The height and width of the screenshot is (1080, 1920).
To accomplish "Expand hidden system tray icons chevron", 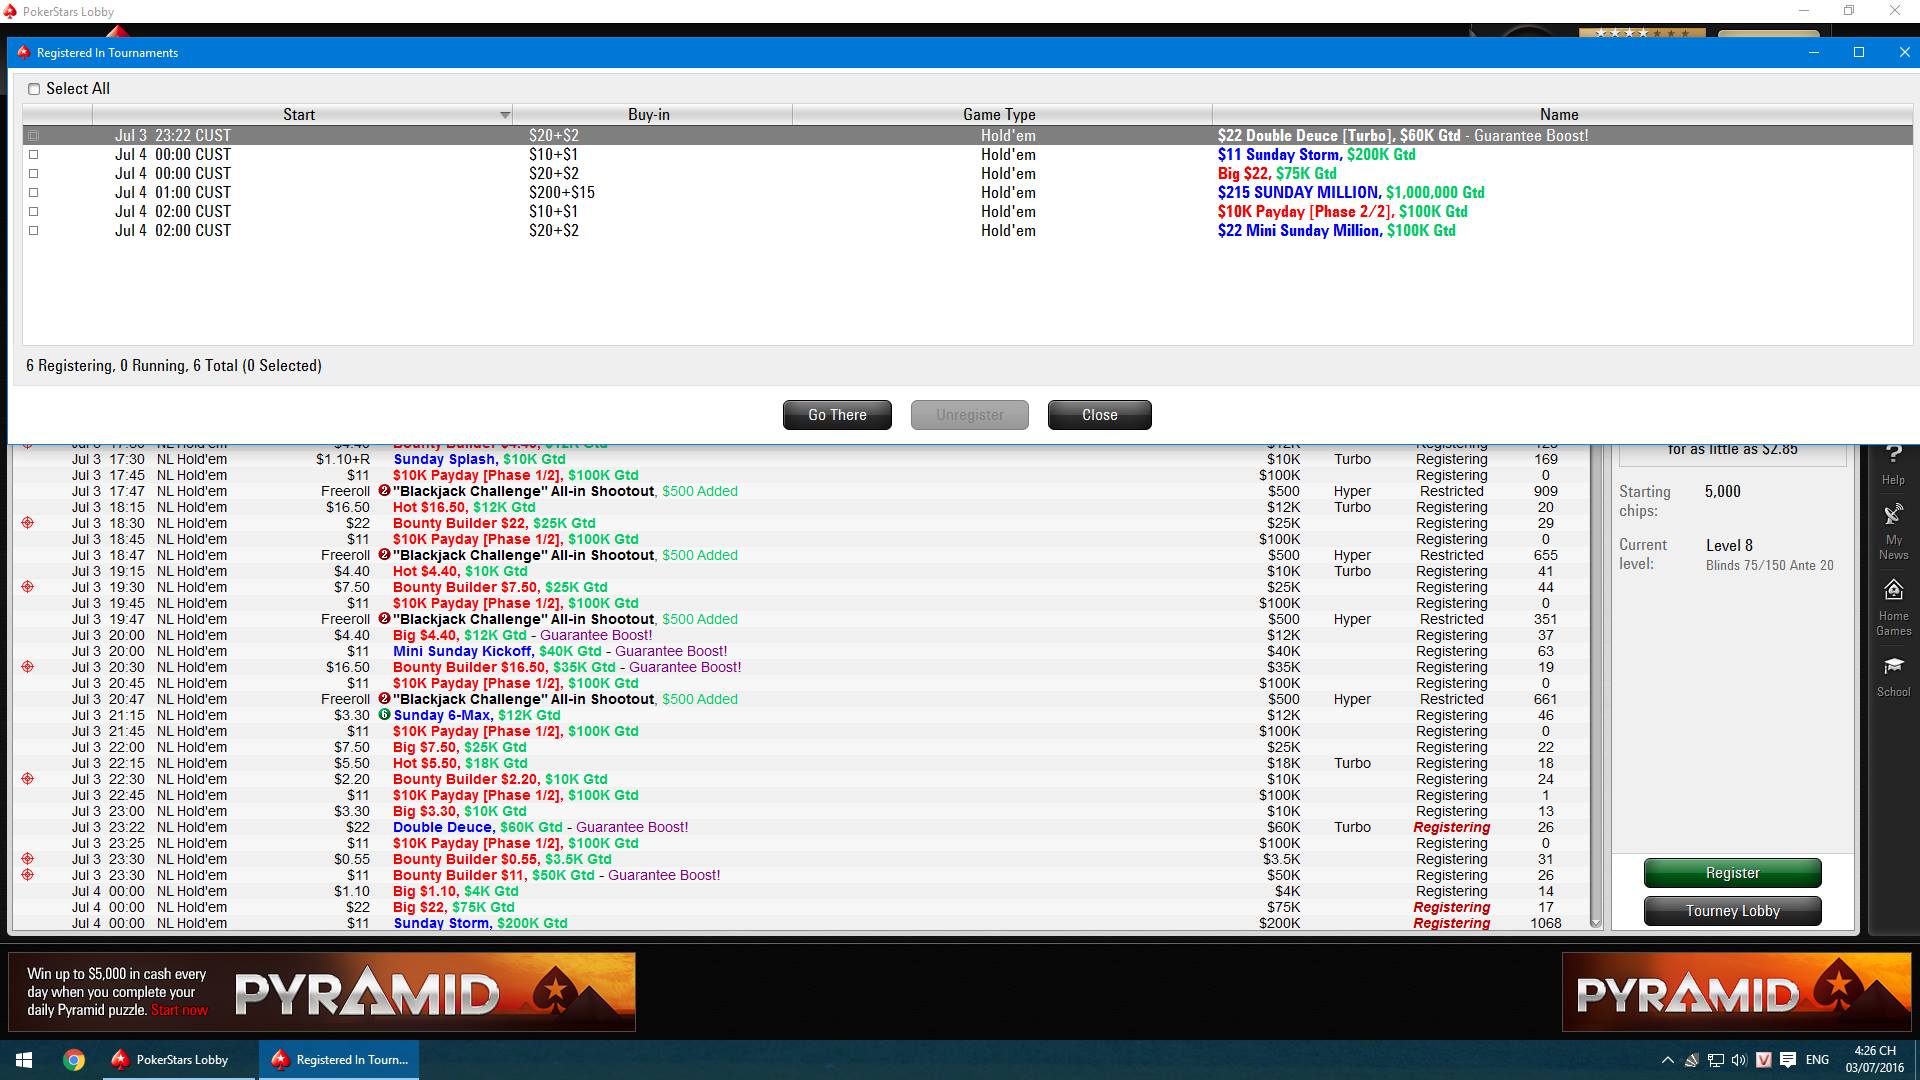I will 1667,1060.
